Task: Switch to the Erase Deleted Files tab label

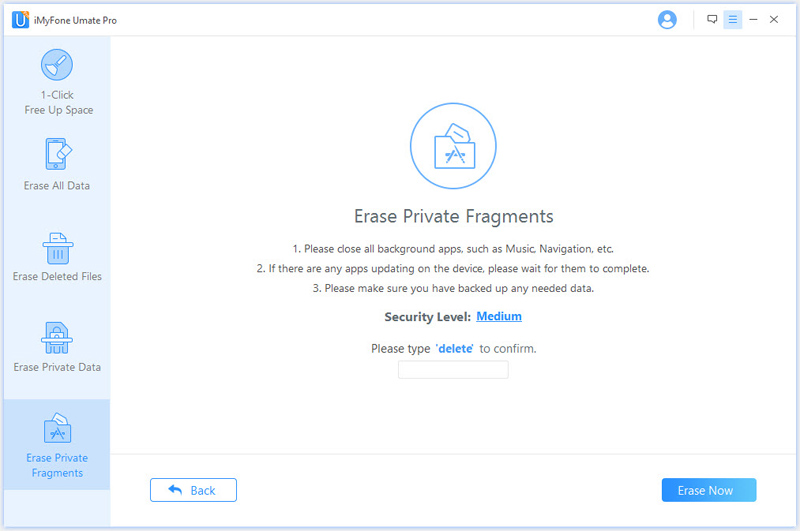Action: coord(57,276)
